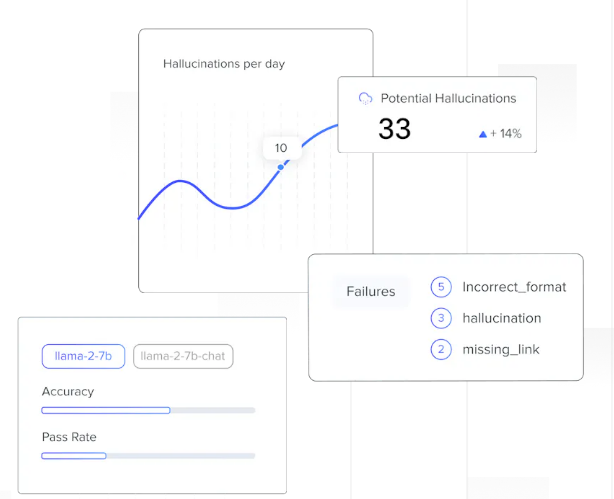This screenshot has width=614, height=499.
Task: Click the Hallucinations per day chart title
Action: click(x=224, y=64)
